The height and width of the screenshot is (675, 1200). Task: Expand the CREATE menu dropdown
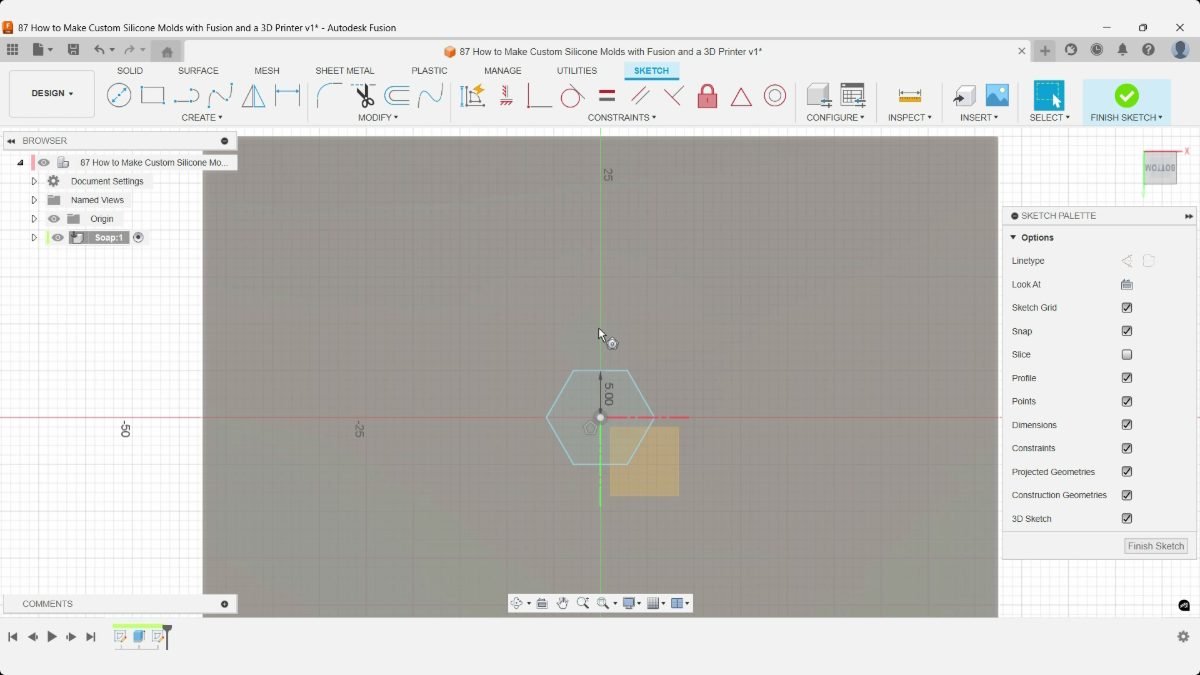pyautogui.click(x=202, y=118)
